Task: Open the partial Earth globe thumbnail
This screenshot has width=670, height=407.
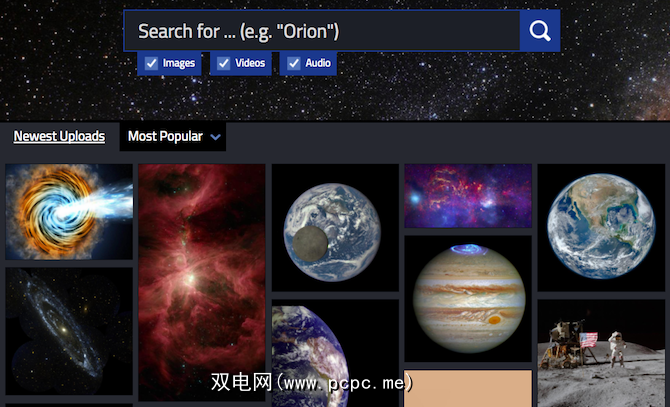Action: tap(335, 354)
